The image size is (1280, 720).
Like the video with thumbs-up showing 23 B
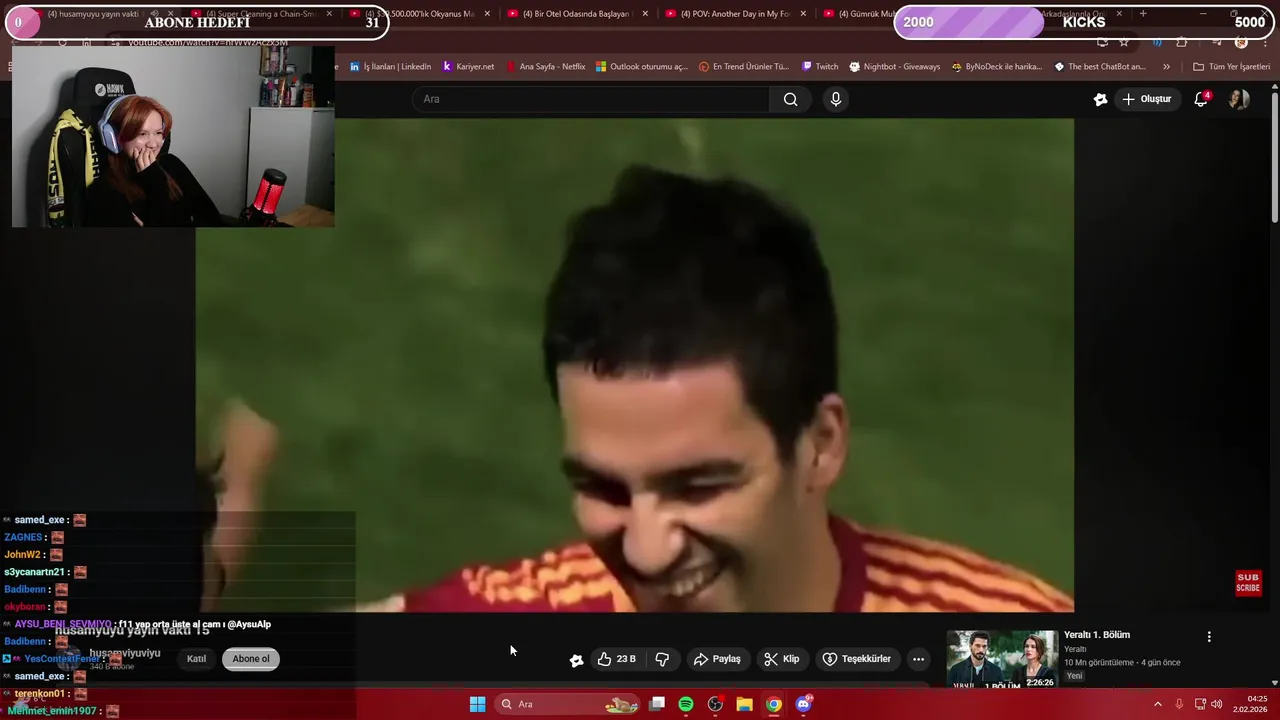(617, 659)
